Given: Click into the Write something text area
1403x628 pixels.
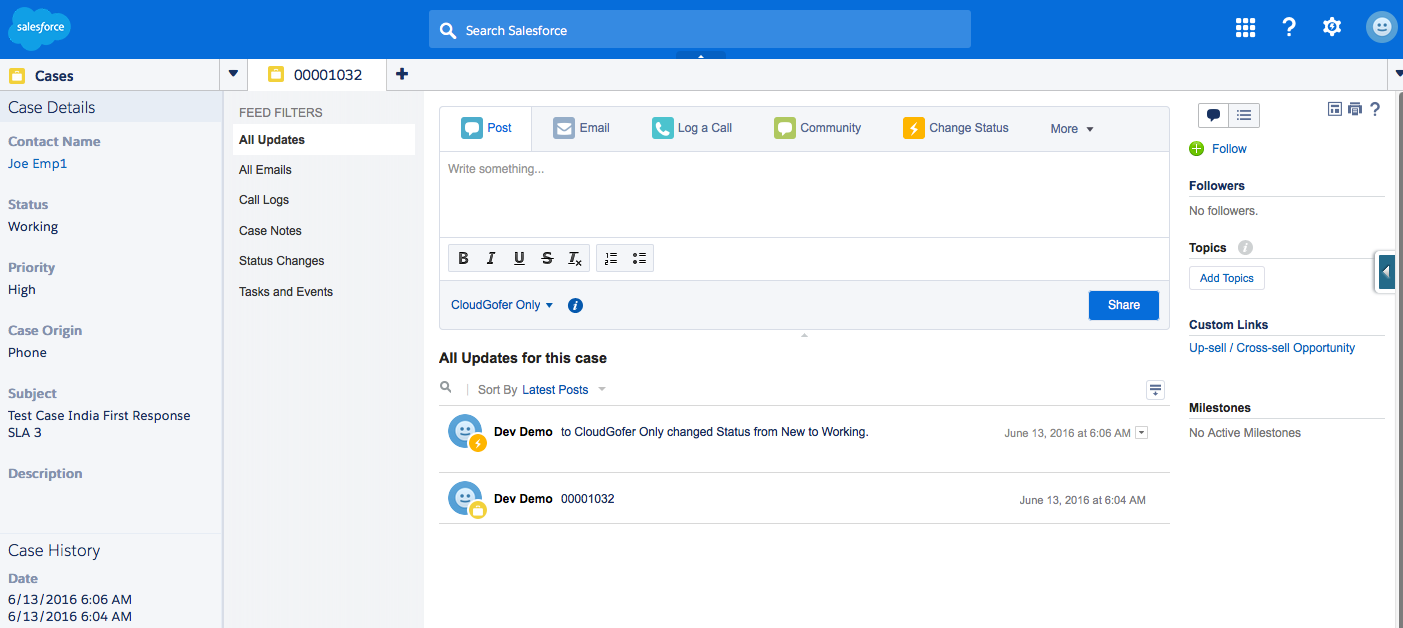Looking at the screenshot, I should [x=804, y=194].
